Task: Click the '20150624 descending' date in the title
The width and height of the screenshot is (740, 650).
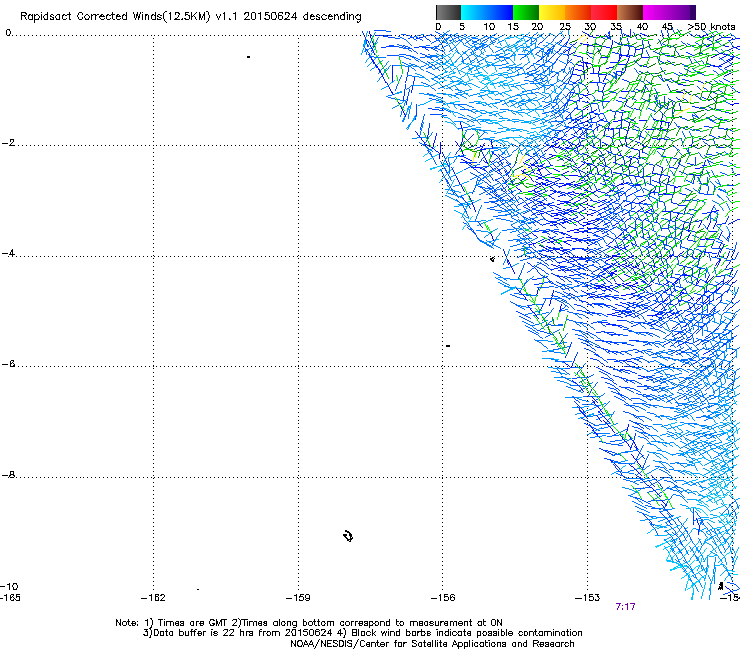Action: [x=303, y=17]
